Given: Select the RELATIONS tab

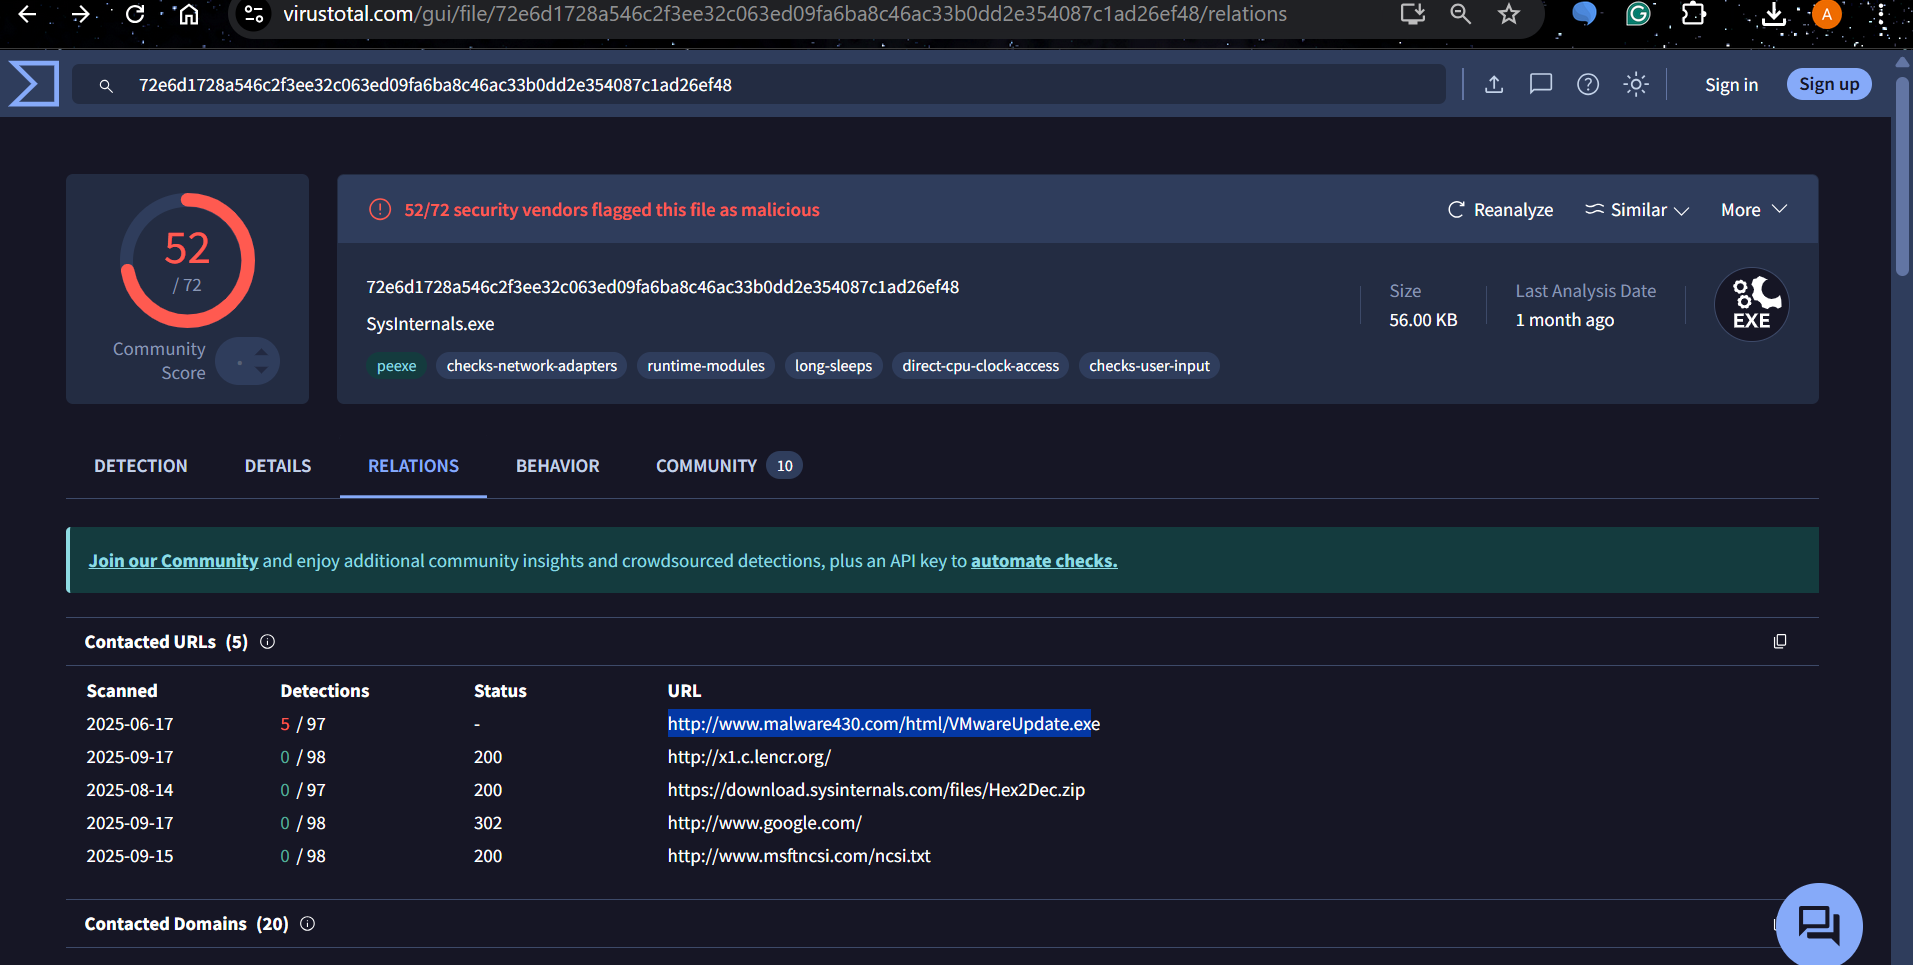Looking at the screenshot, I should tap(413, 466).
